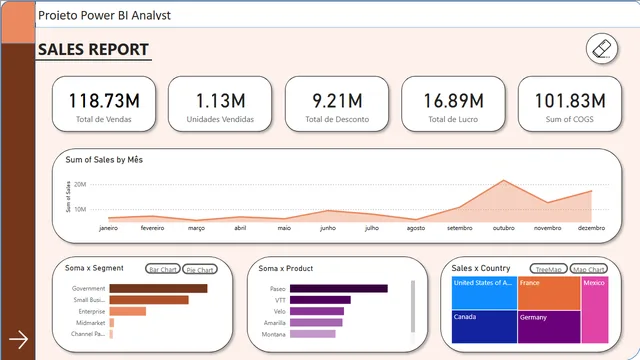Click the Sales x Country title
Viewport: 640px width, 360px height.
(481, 268)
